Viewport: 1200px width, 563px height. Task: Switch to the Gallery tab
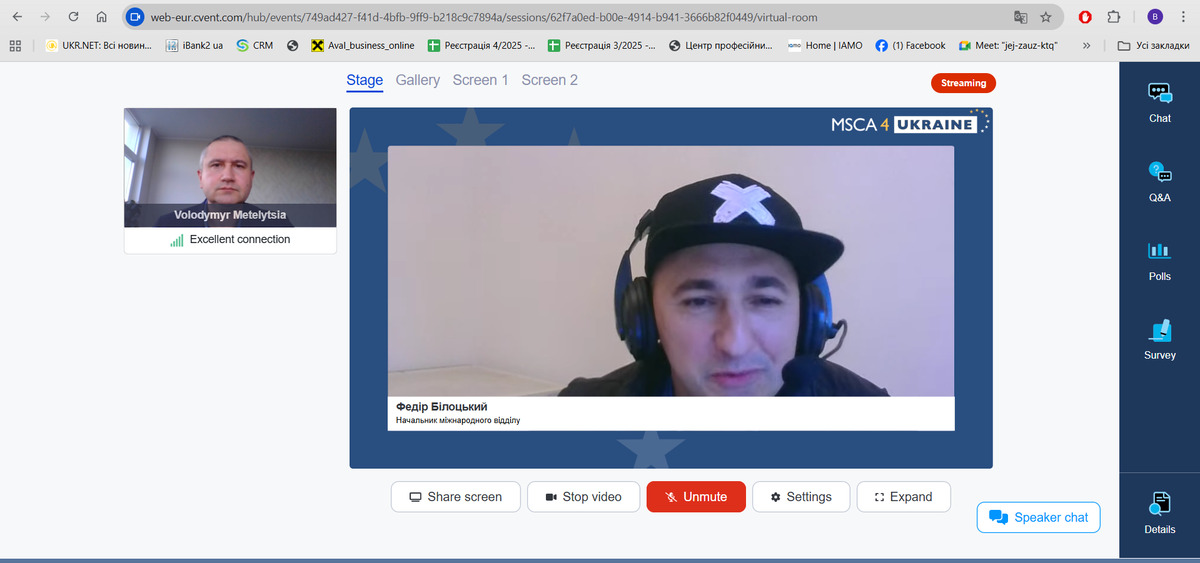tap(417, 80)
